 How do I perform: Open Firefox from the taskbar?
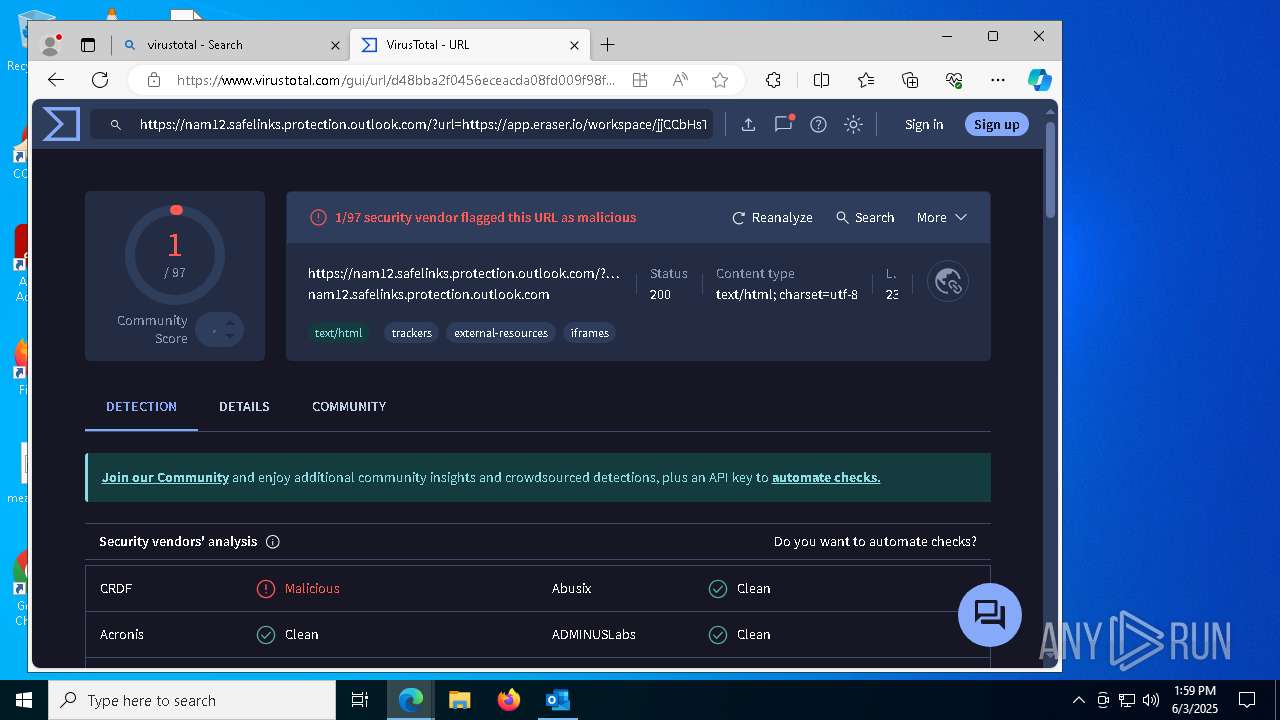click(x=508, y=700)
